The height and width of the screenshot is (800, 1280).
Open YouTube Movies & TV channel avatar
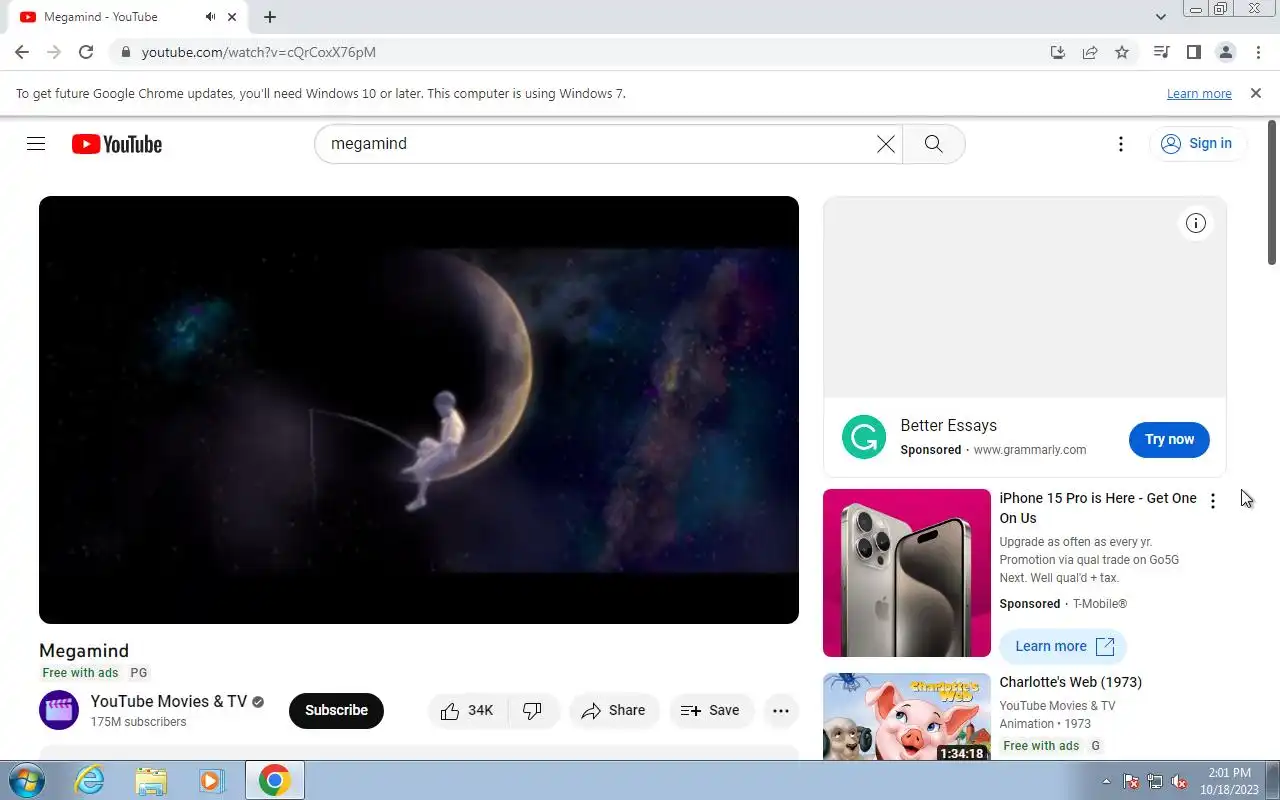coord(59,710)
